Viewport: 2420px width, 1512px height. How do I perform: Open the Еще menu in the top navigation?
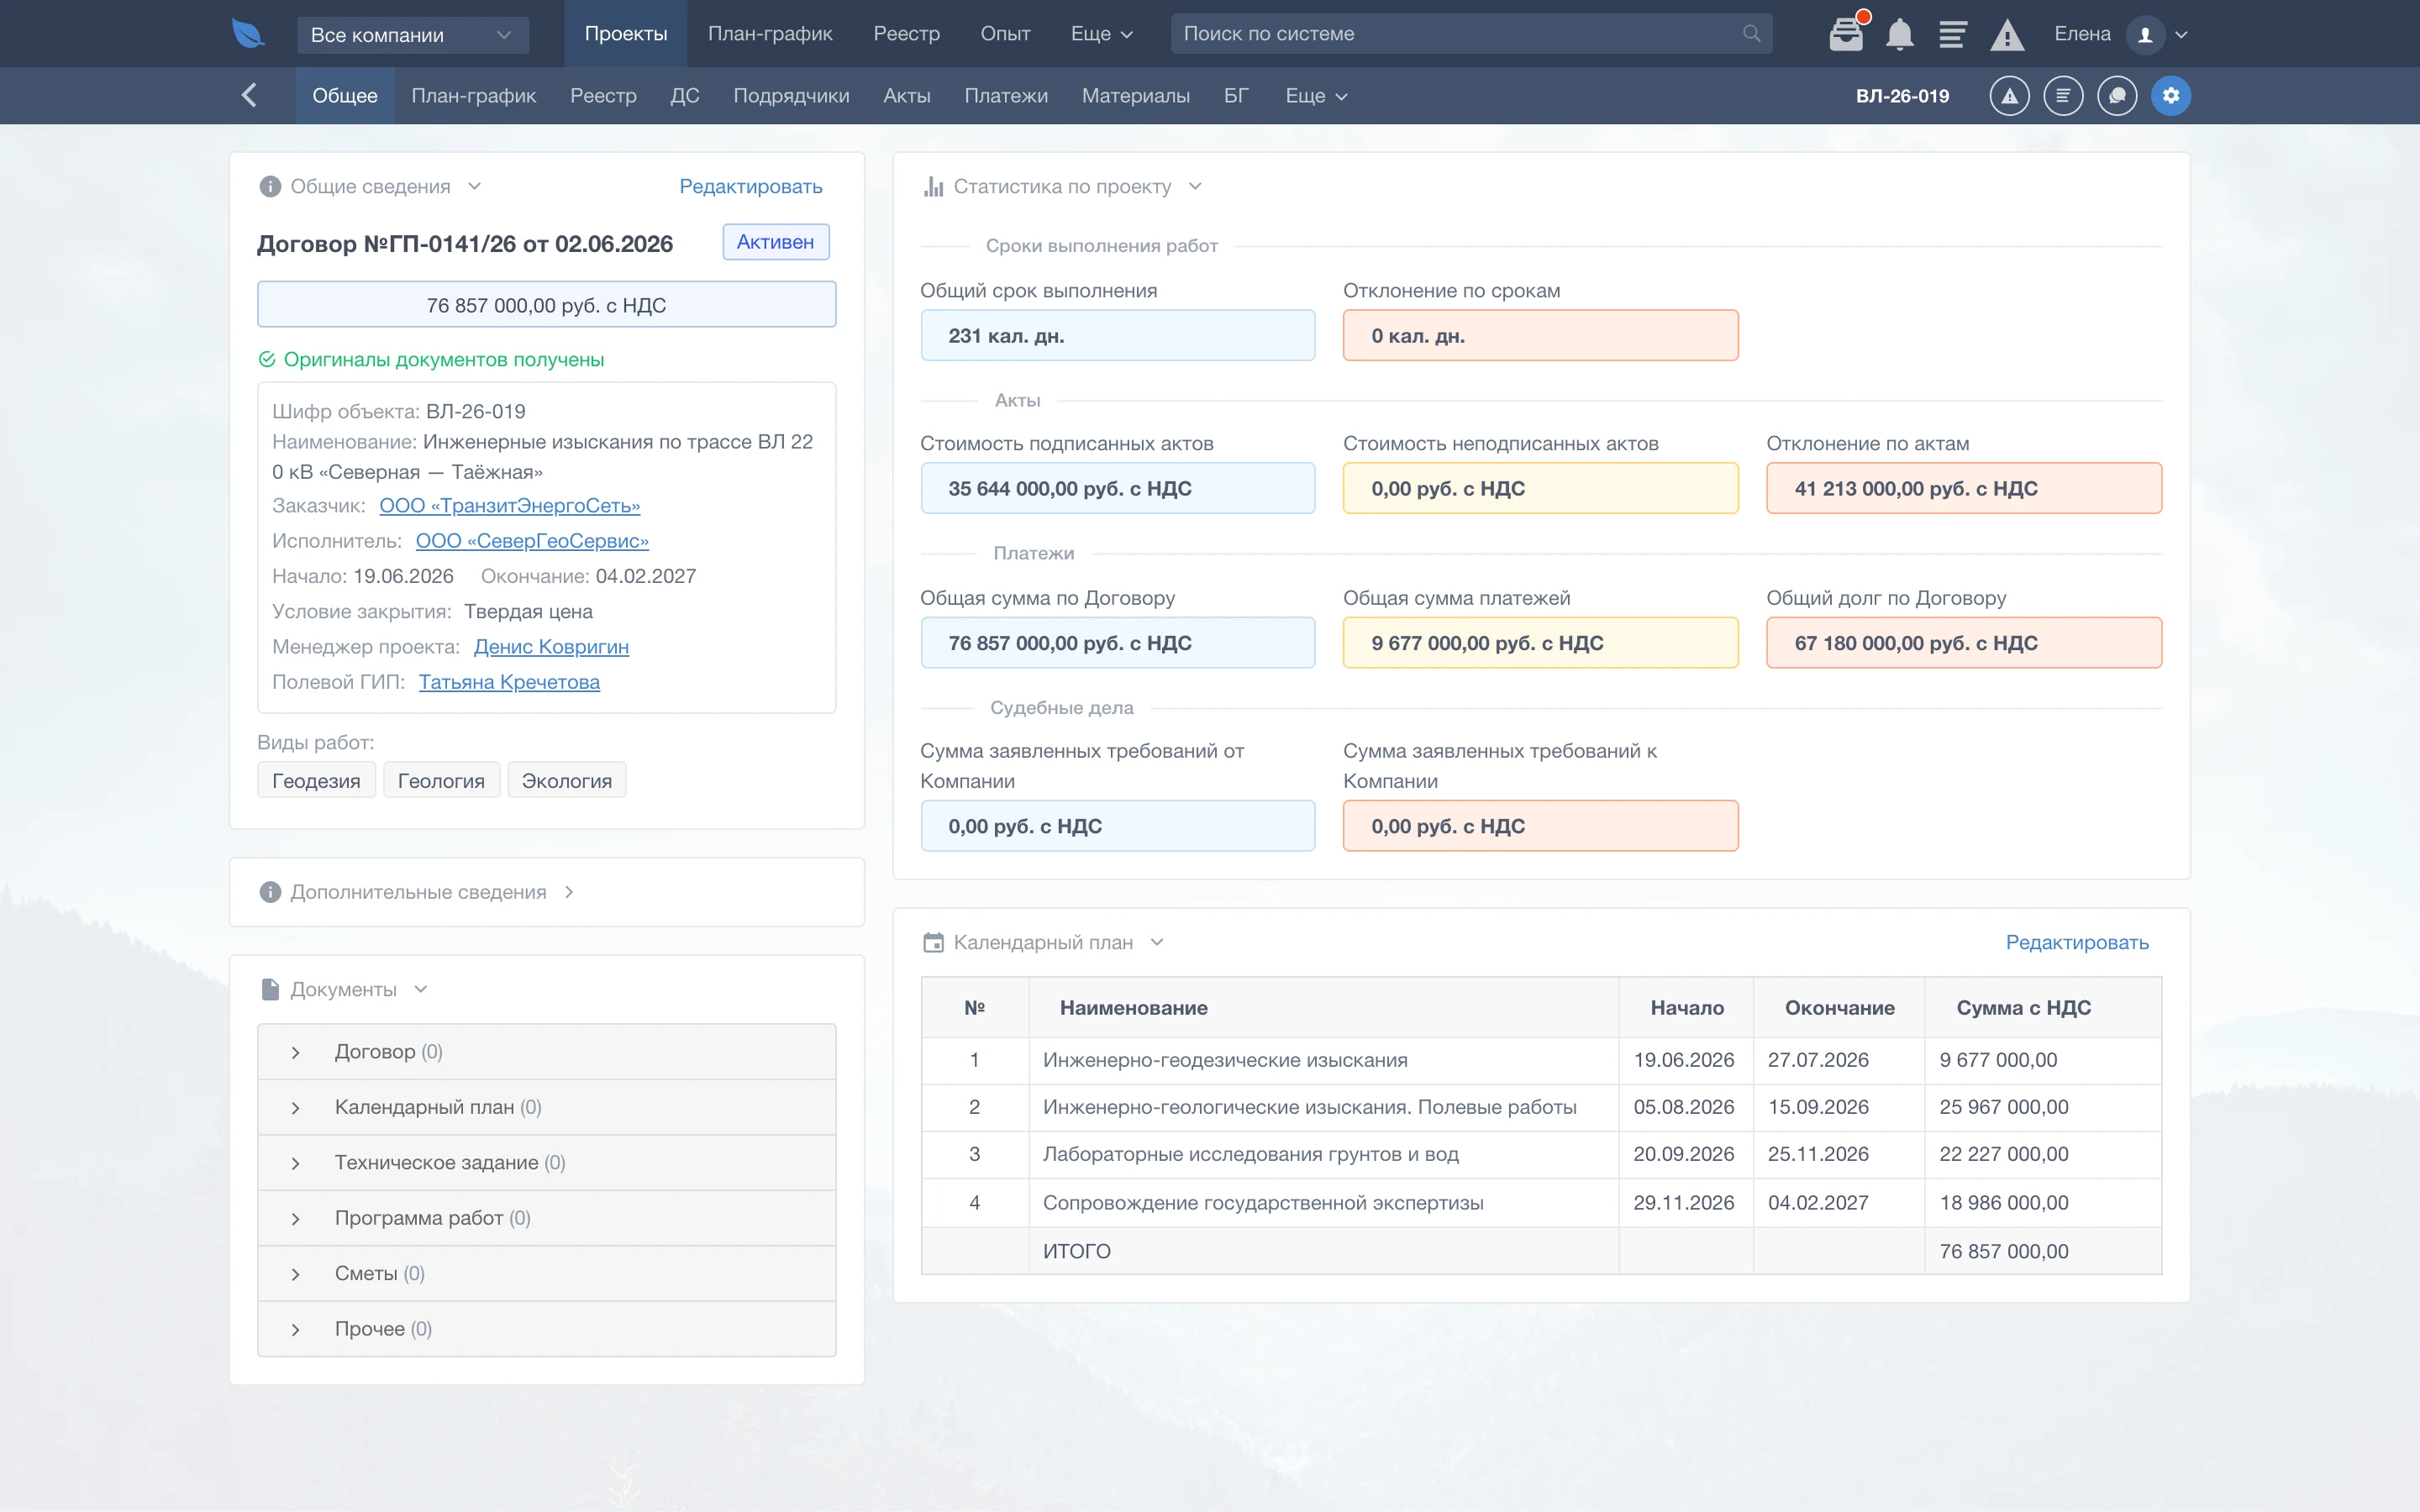(1101, 33)
